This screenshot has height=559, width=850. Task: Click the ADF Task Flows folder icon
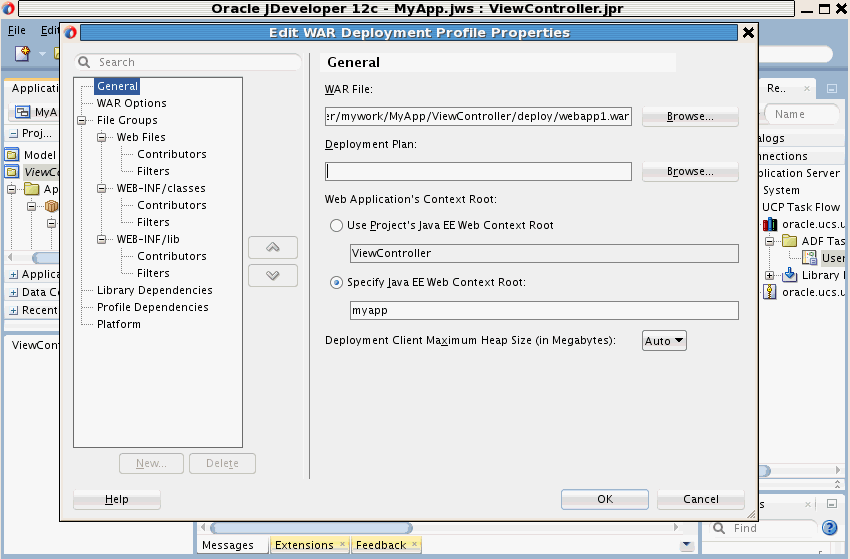click(x=789, y=241)
